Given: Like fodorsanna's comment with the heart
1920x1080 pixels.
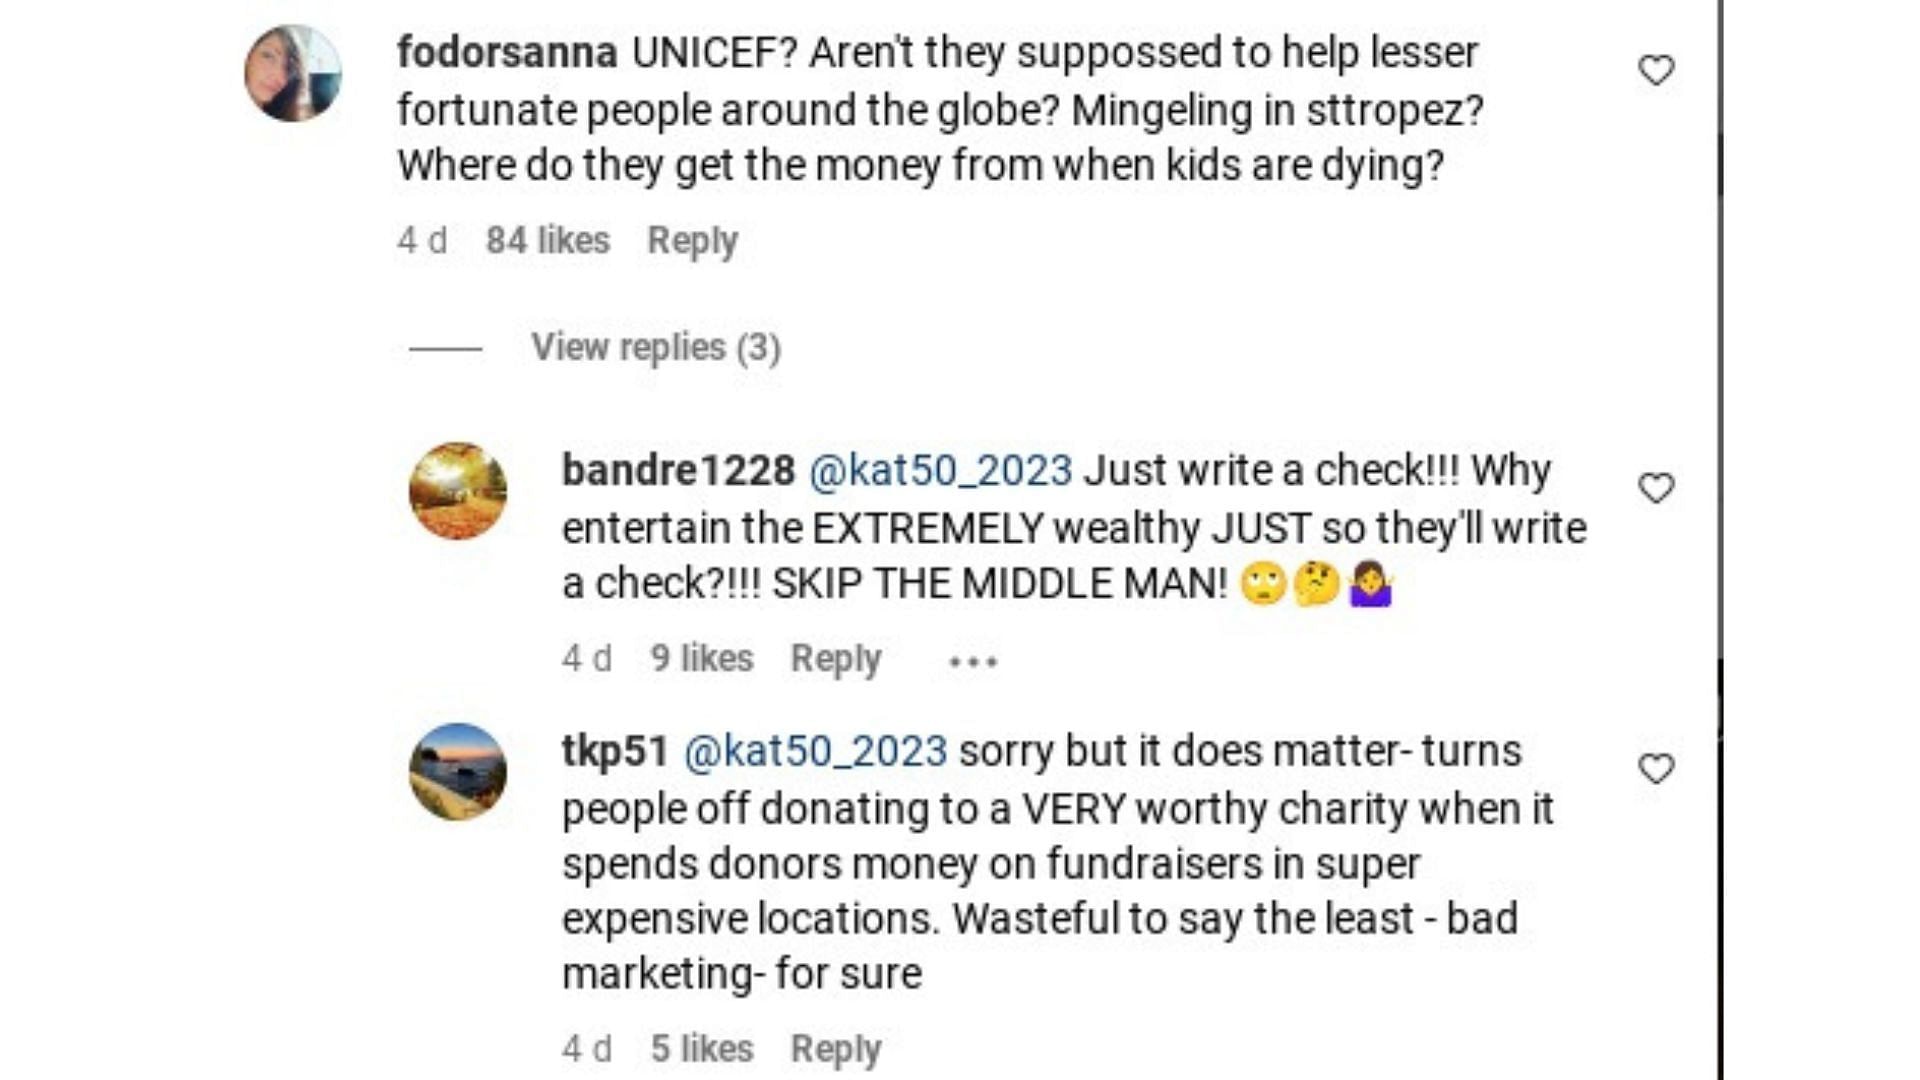Looking at the screenshot, I should [x=1656, y=70].
